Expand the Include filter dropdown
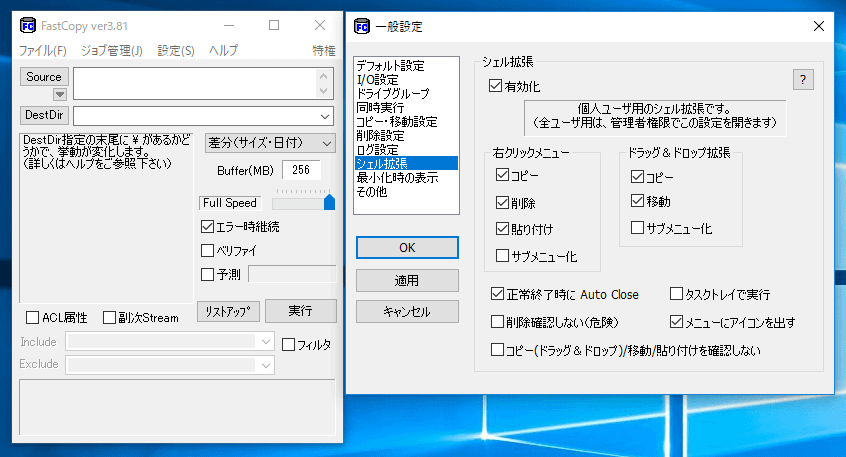This screenshot has width=846, height=457. click(265, 342)
